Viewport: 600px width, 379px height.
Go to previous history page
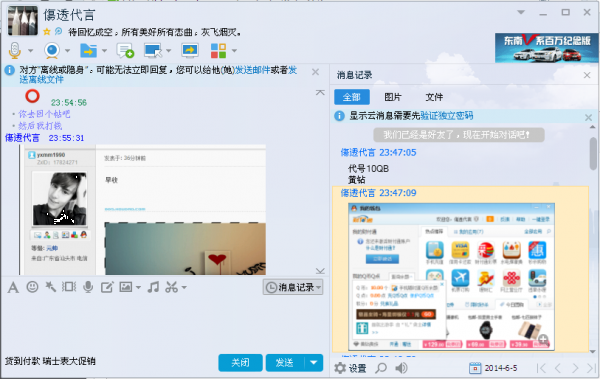(558, 368)
